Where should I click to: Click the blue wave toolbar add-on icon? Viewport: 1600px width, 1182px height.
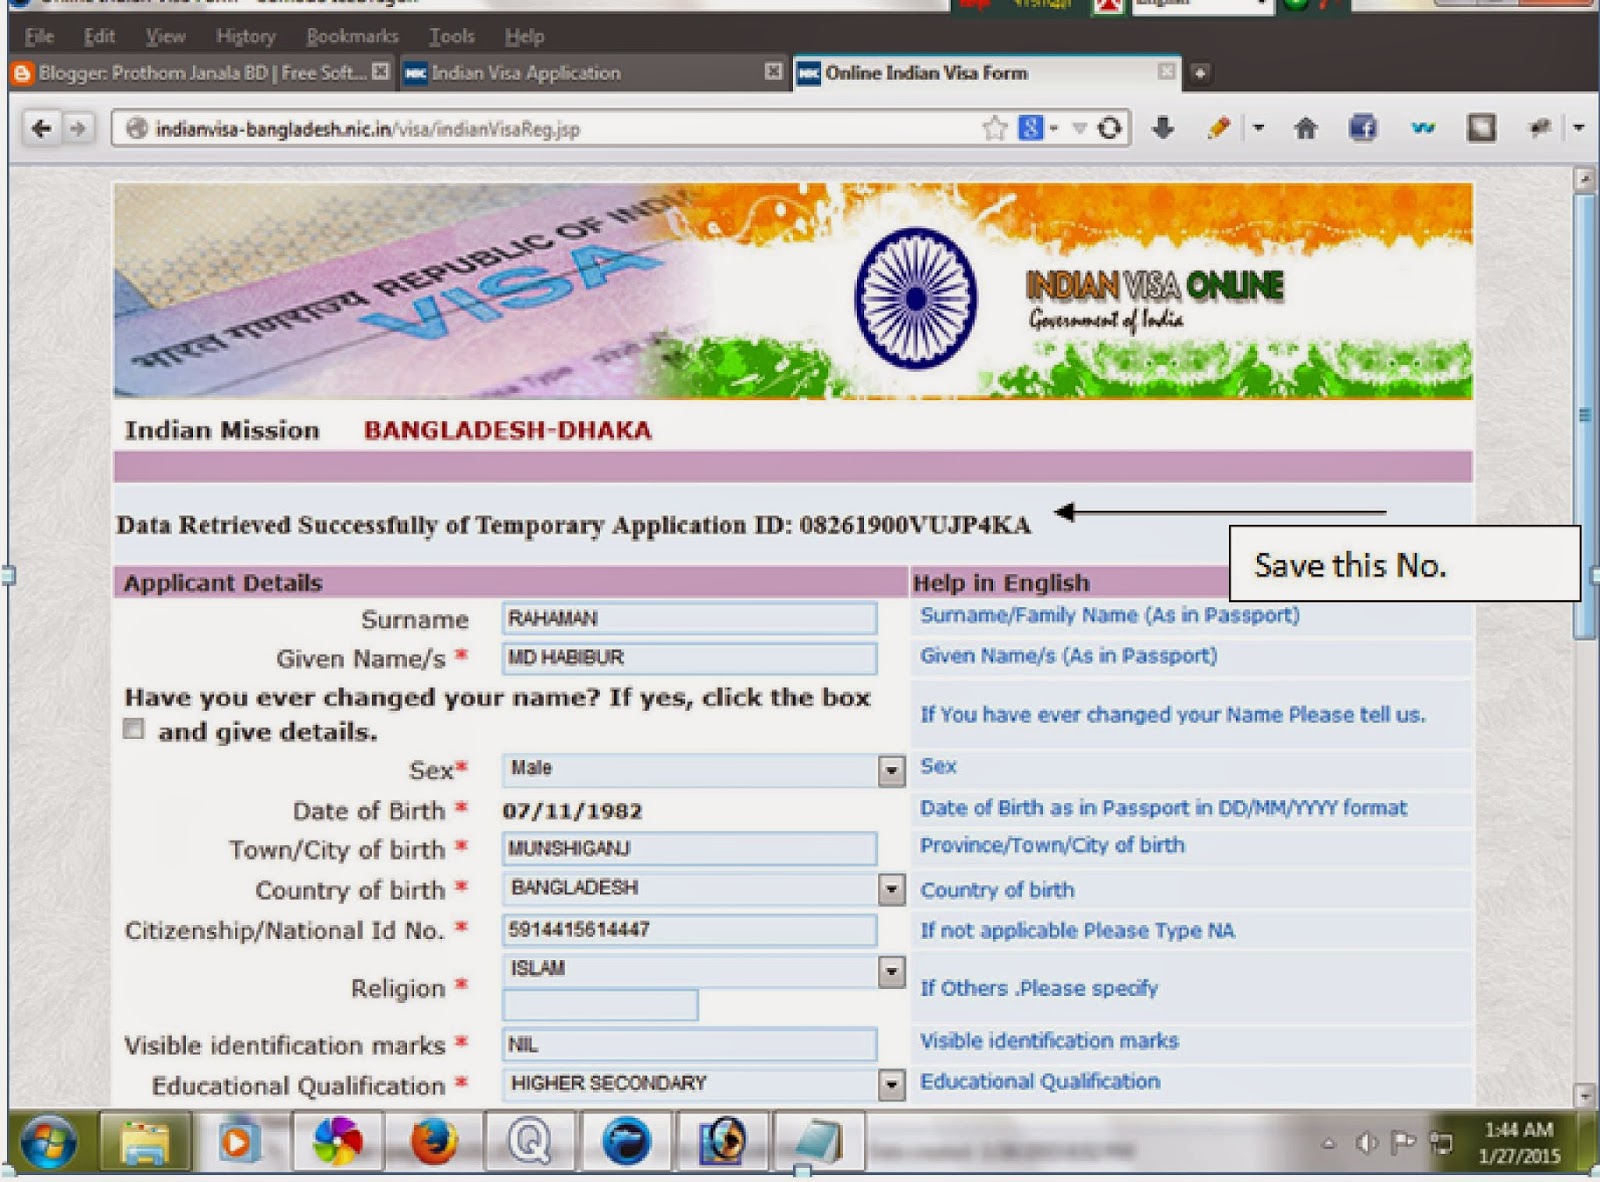(1423, 128)
